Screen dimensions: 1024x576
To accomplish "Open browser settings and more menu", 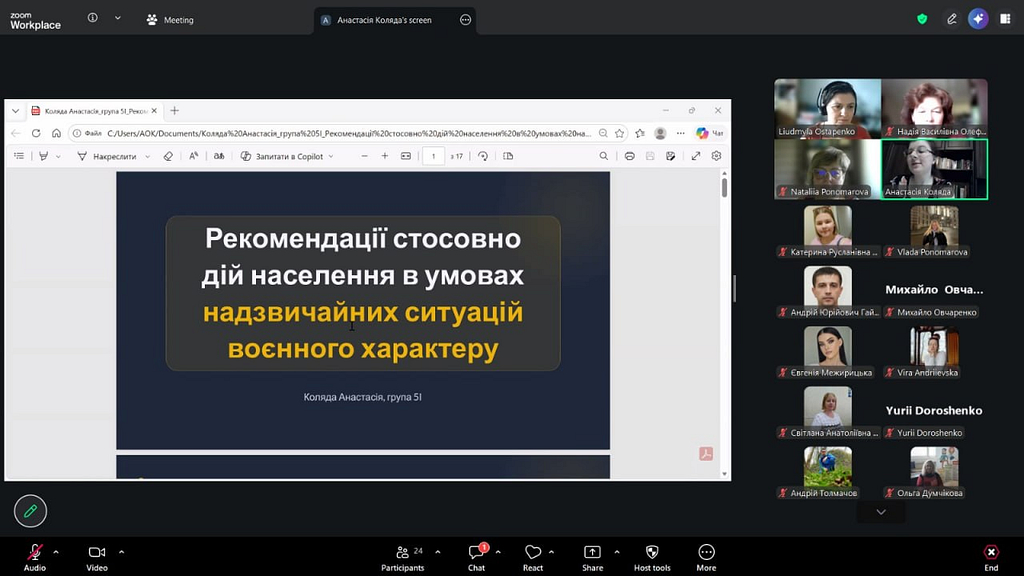I will tap(680, 133).
